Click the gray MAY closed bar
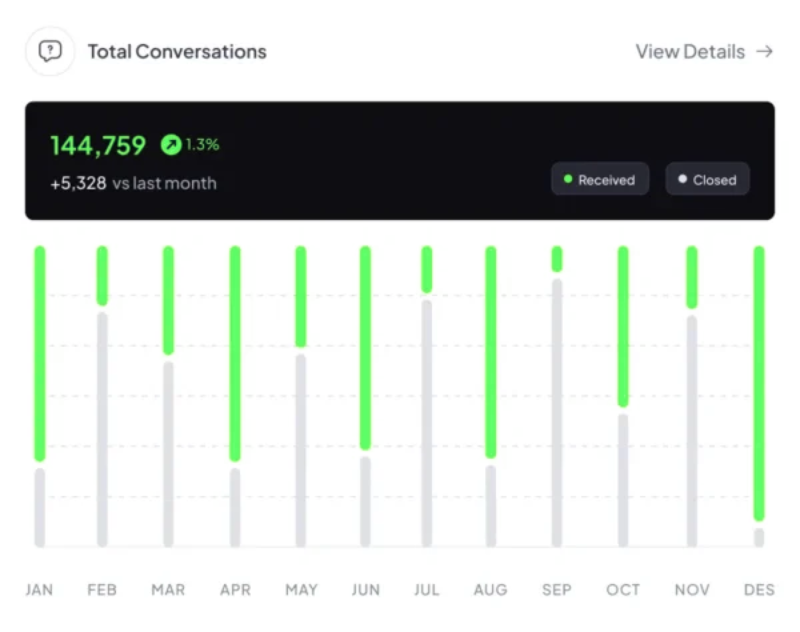The width and height of the screenshot is (800, 632). coord(301,450)
